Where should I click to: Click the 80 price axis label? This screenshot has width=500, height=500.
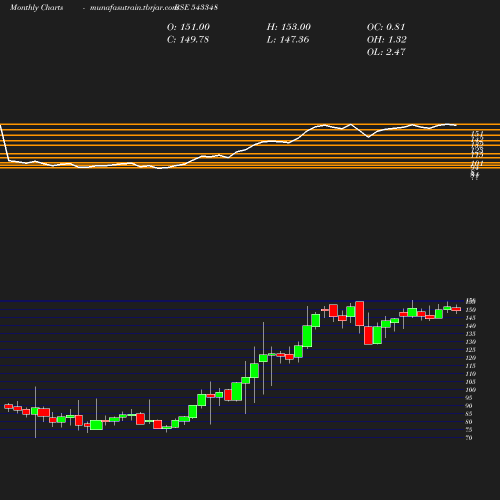click(x=469, y=422)
